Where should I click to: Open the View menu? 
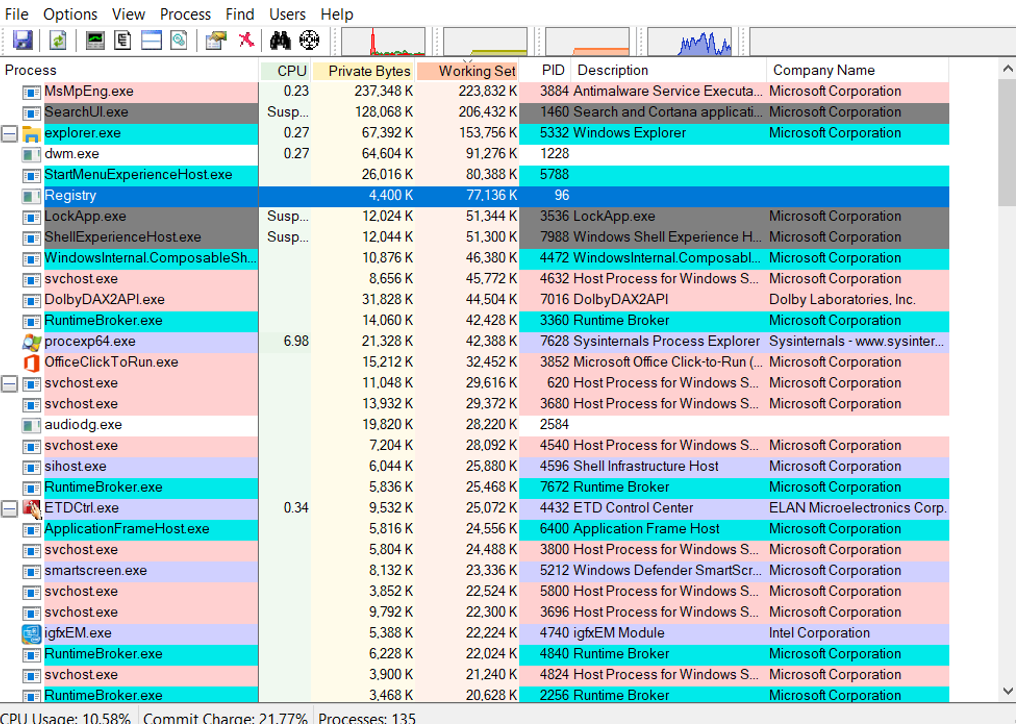128,14
